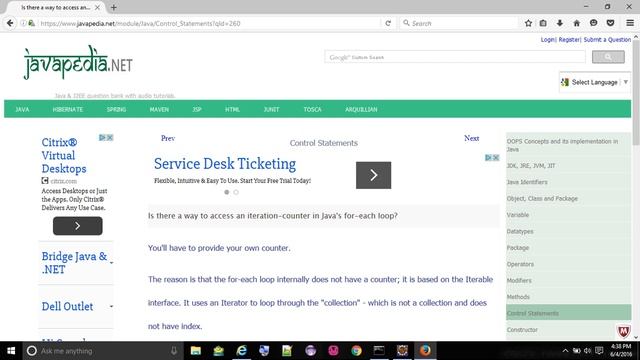Focus the Firefox Search box
This screenshot has height=360, width=640.
coord(459,23)
